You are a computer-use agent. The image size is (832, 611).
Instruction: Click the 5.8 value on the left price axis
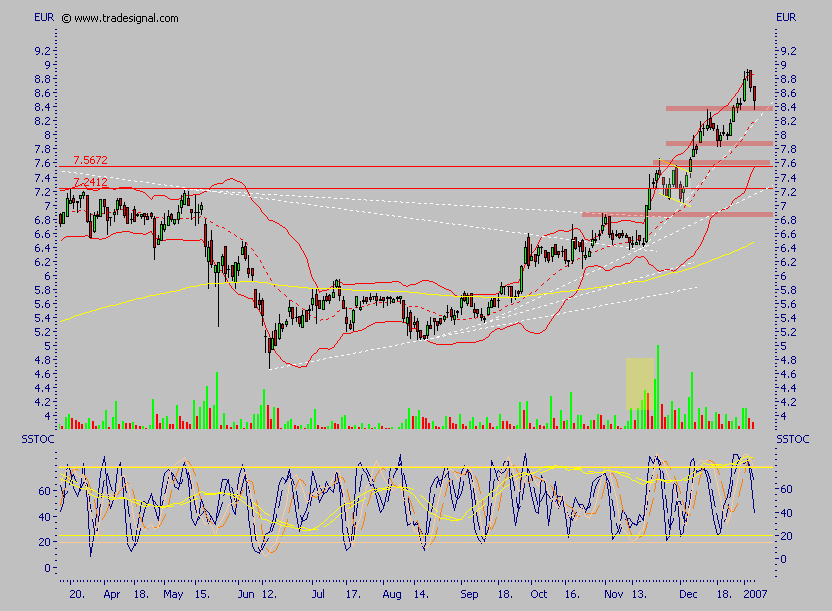tap(42, 290)
